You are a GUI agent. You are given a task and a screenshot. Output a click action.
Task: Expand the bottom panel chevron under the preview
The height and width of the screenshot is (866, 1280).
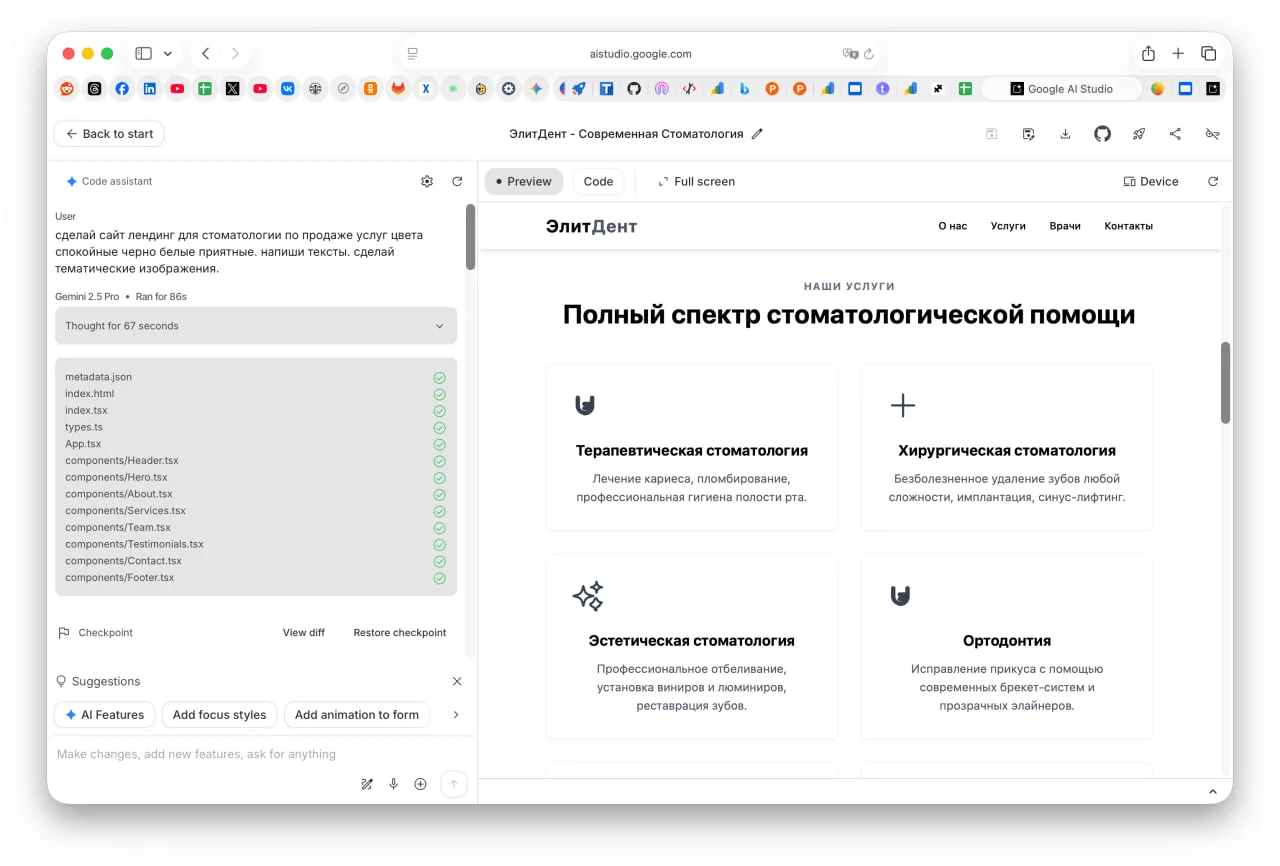point(1213,792)
